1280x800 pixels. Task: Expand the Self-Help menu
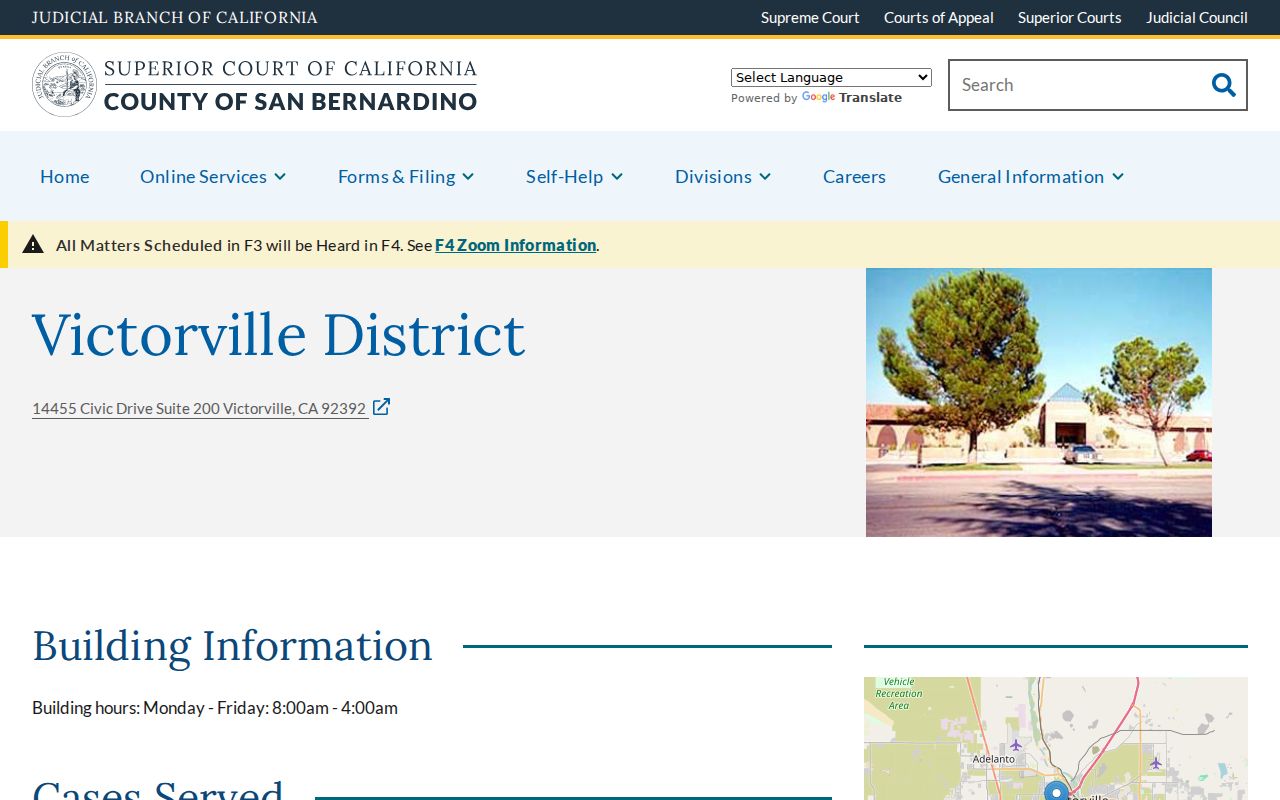[575, 176]
